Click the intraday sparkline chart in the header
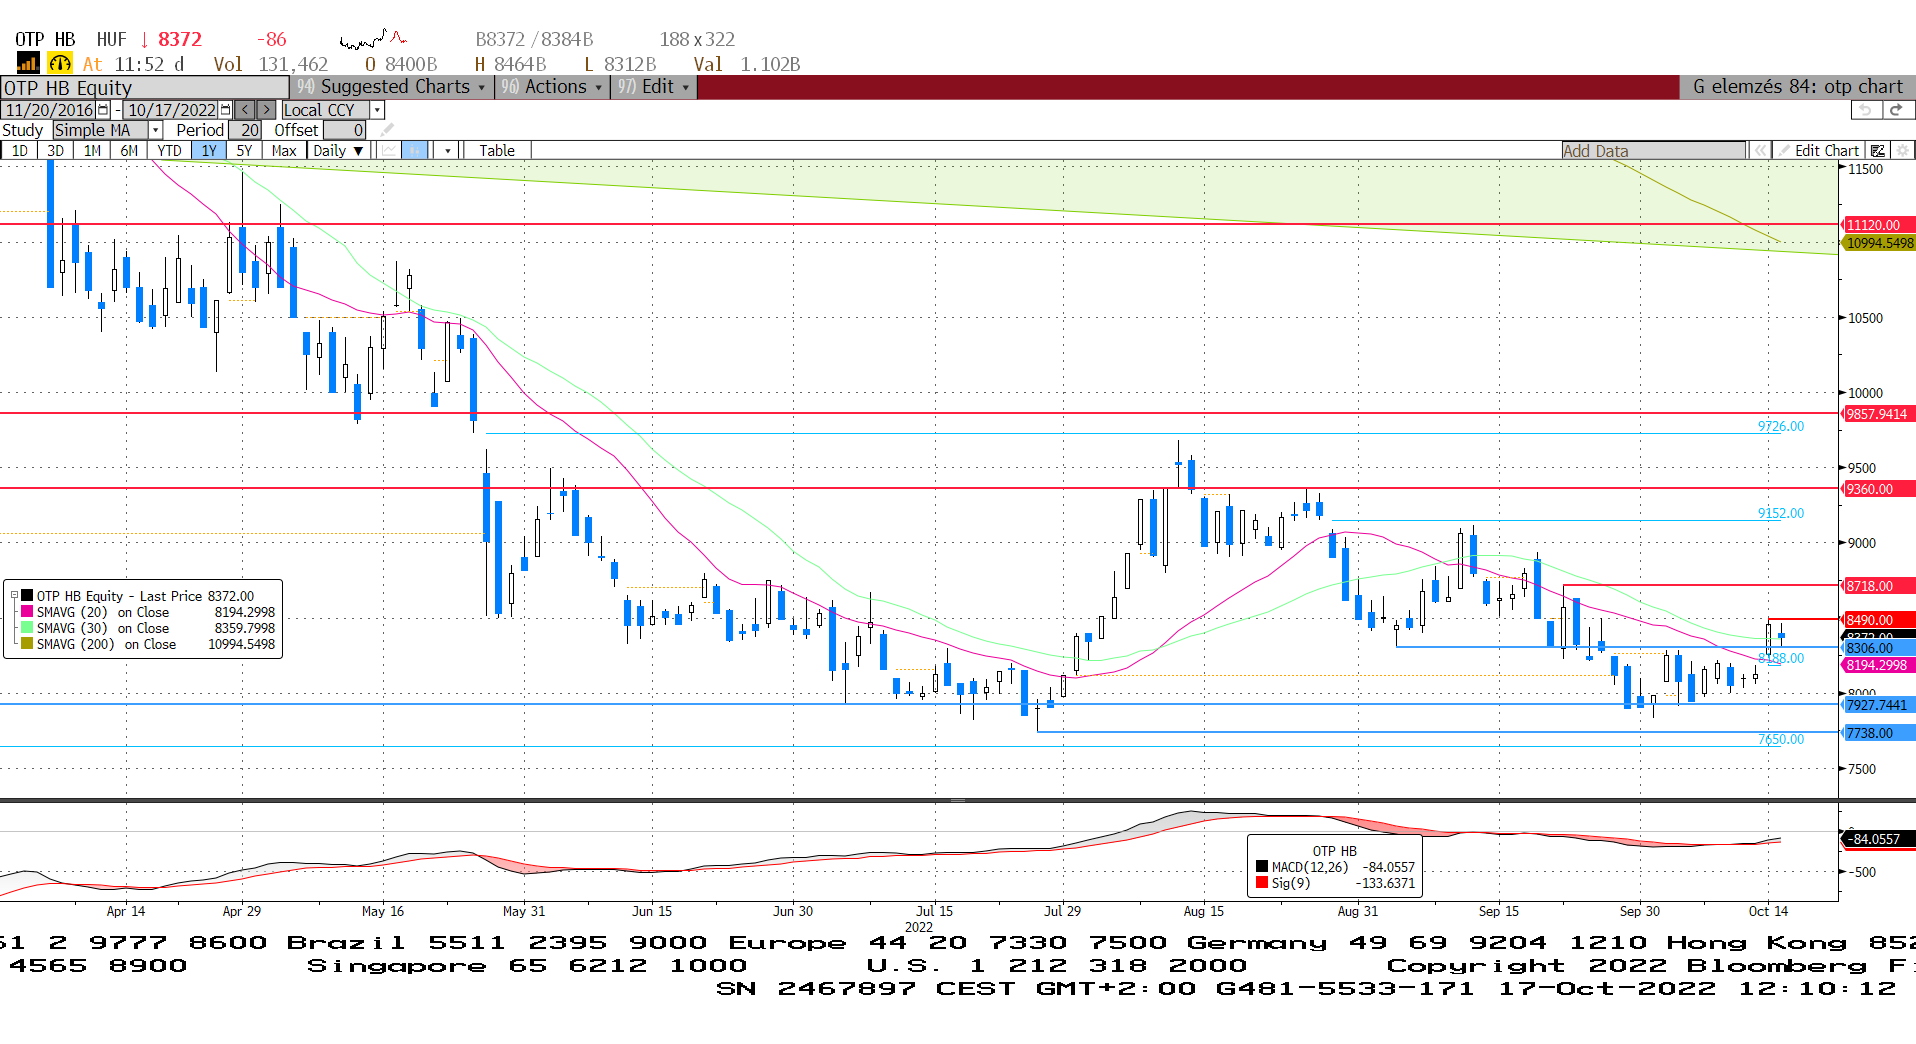 coord(373,40)
